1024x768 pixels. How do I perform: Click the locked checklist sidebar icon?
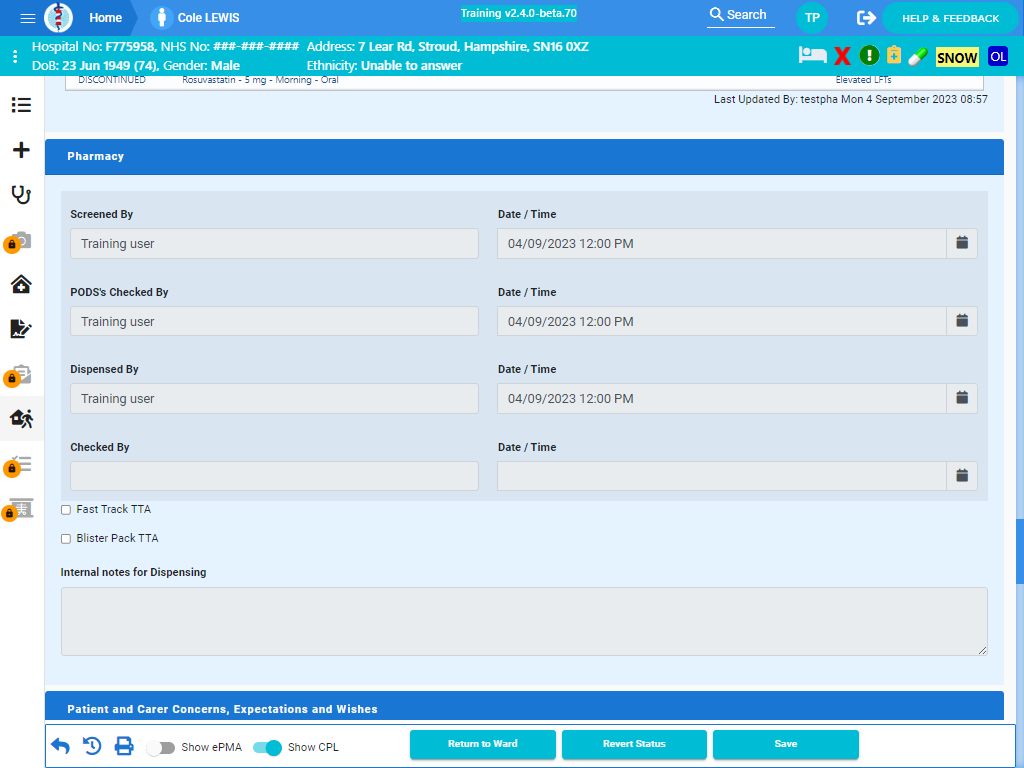(18, 465)
